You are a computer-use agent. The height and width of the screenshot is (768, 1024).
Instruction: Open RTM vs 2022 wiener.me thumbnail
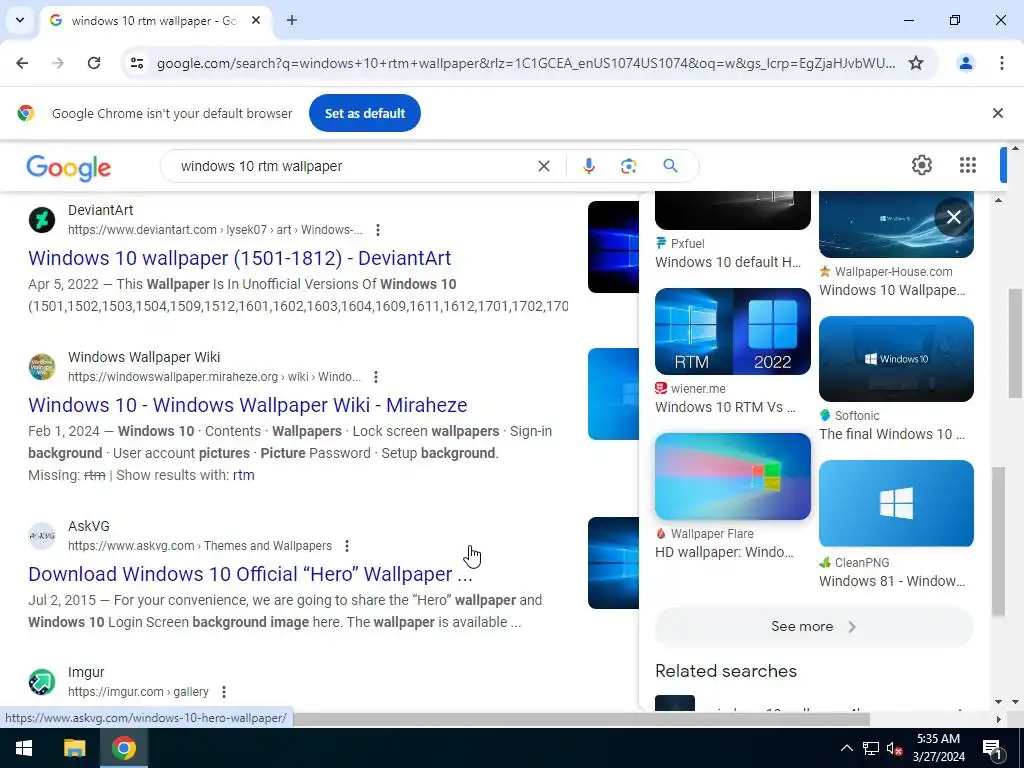tap(733, 331)
